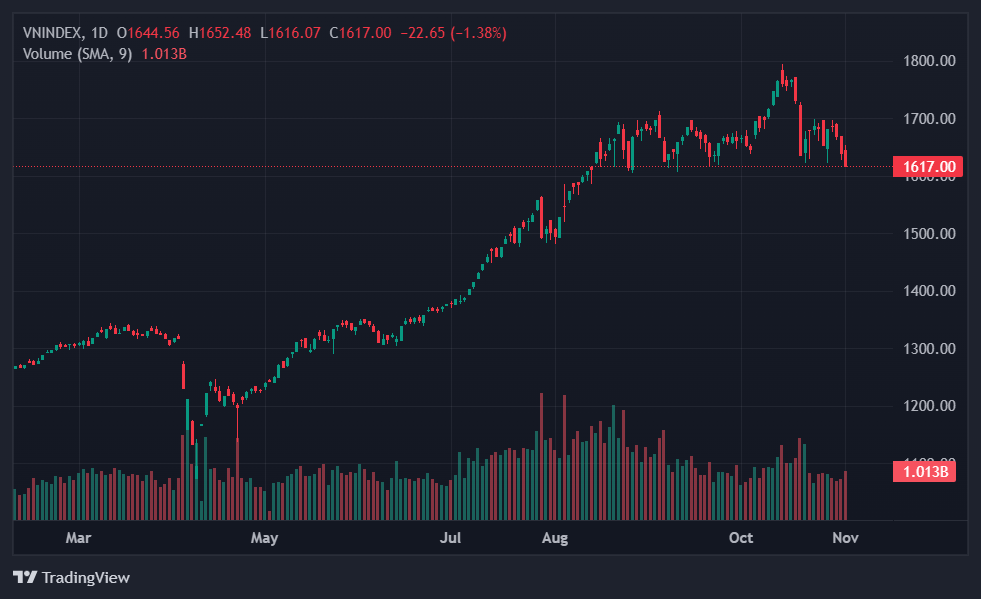Click the Aug label on time axis
The width and height of the screenshot is (981, 599).
pos(554,538)
